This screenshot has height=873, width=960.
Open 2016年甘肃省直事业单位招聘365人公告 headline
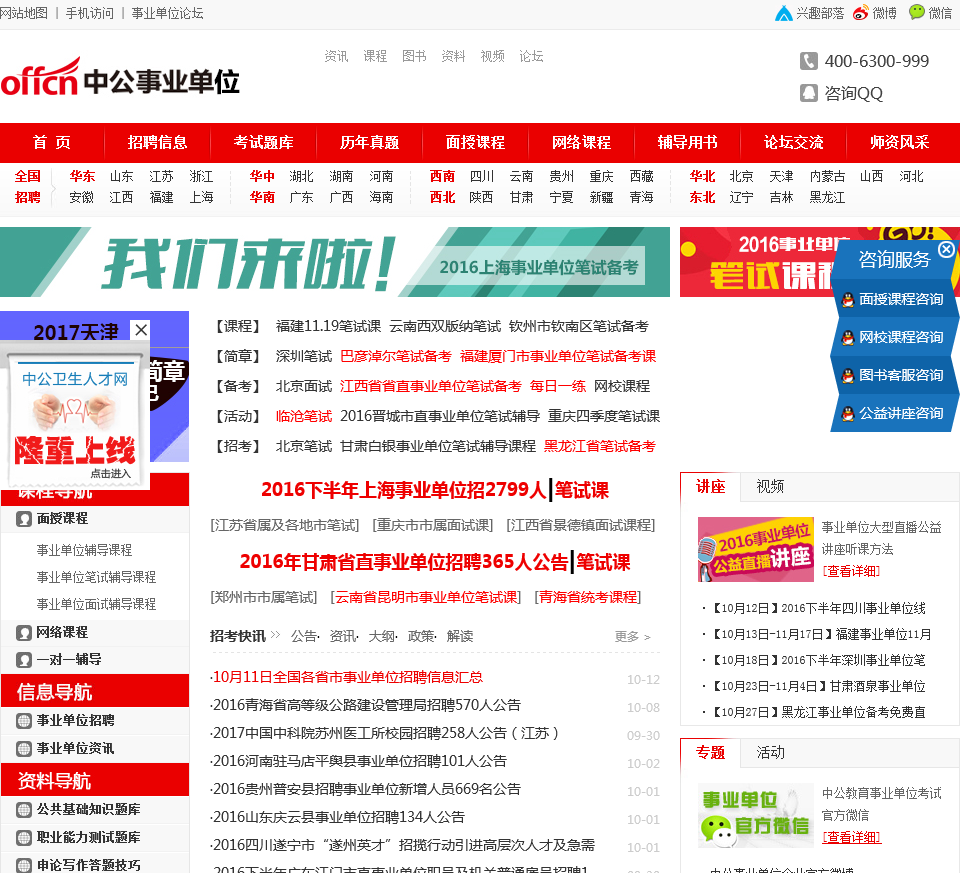(404, 562)
